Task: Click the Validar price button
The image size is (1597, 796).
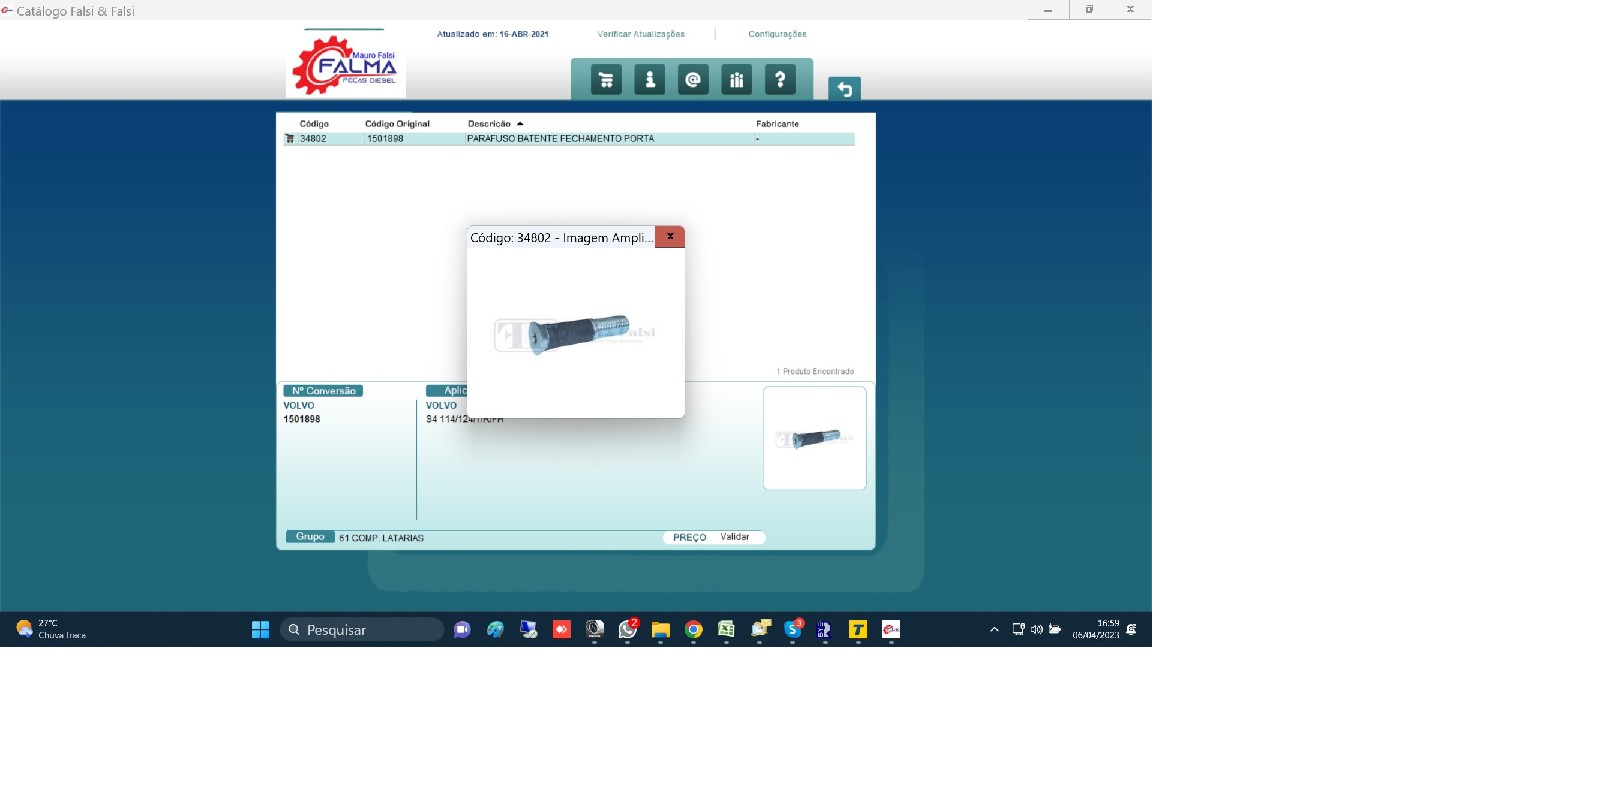Action: point(734,537)
